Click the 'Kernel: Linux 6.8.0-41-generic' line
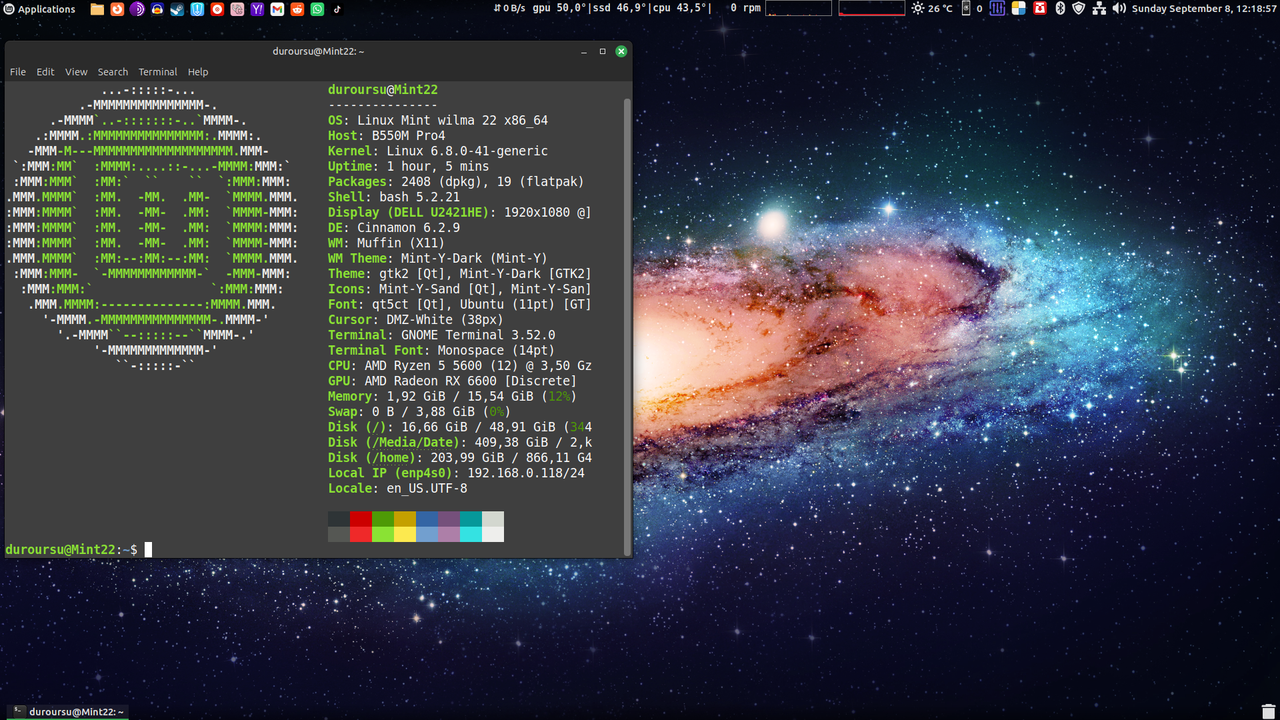This screenshot has width=1280, height=720. tap(438, 151)
